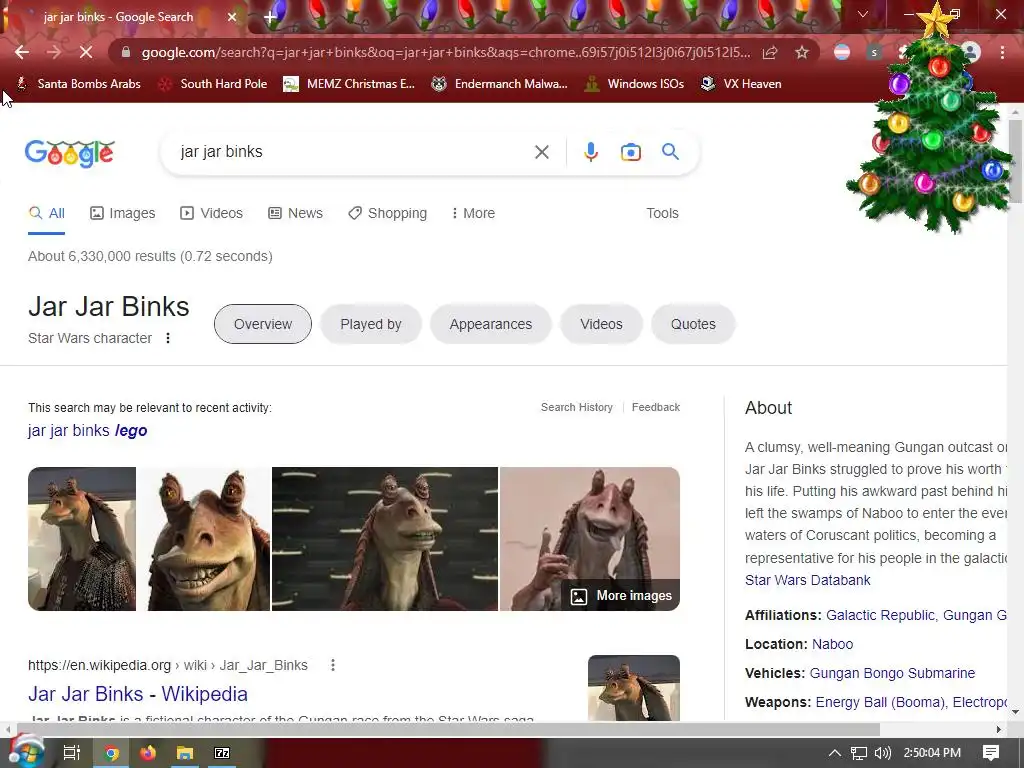Click the browser Back arrow
The image size is (1024, 768).
coord(22,52)
